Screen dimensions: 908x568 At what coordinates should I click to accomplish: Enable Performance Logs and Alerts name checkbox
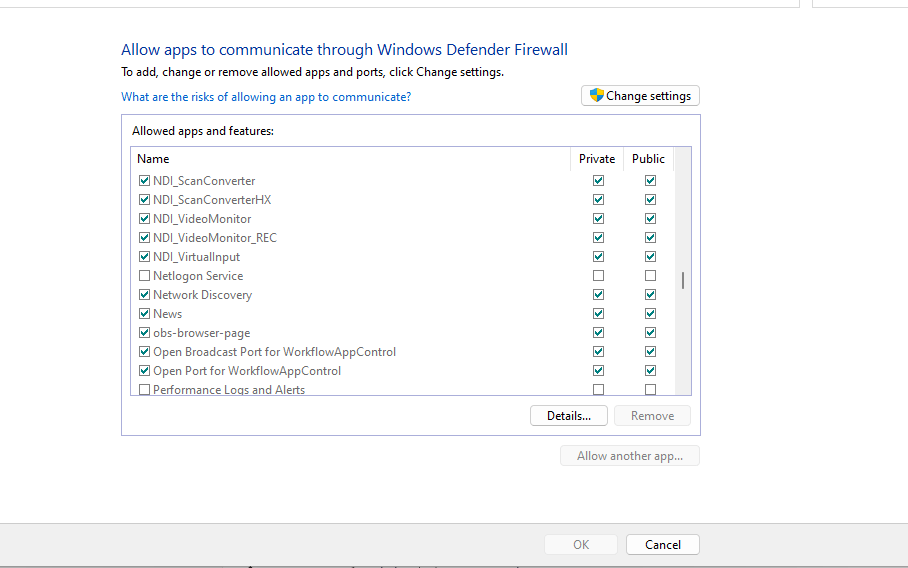tap(144, 389)
